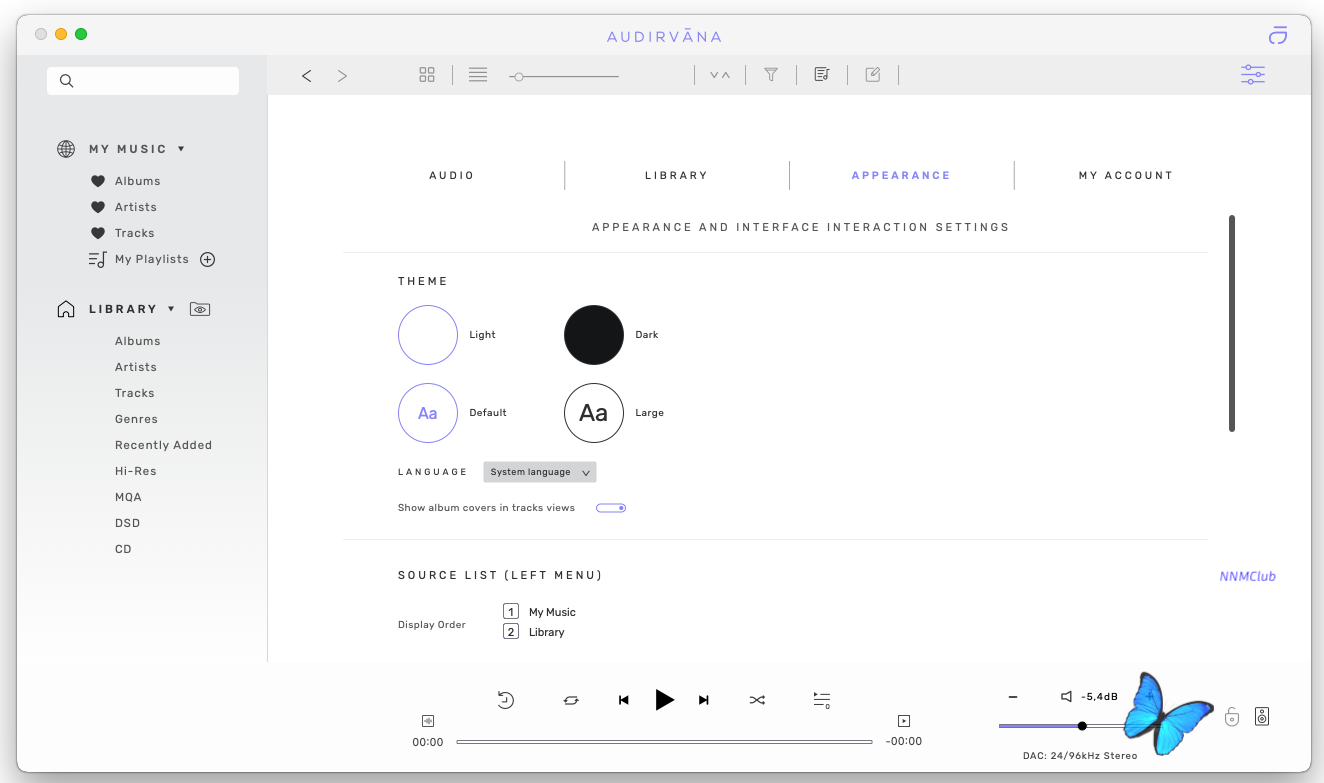The height and width of the screenshot is (783, 1324).
Task: Open Artists under Library section
Action: 136,367
